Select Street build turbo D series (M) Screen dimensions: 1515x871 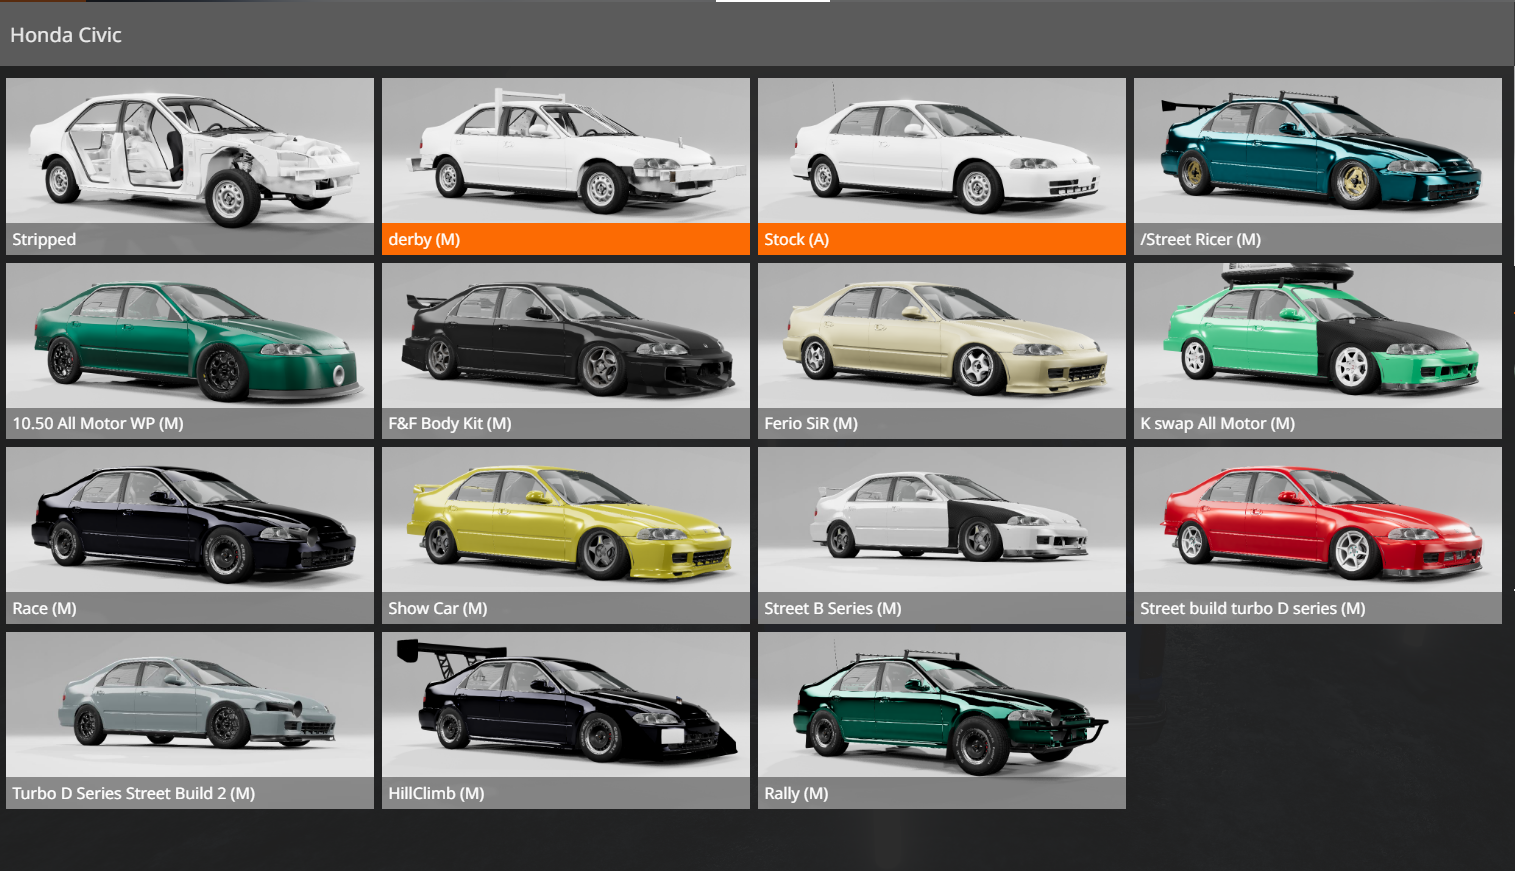pos(1318,535)
